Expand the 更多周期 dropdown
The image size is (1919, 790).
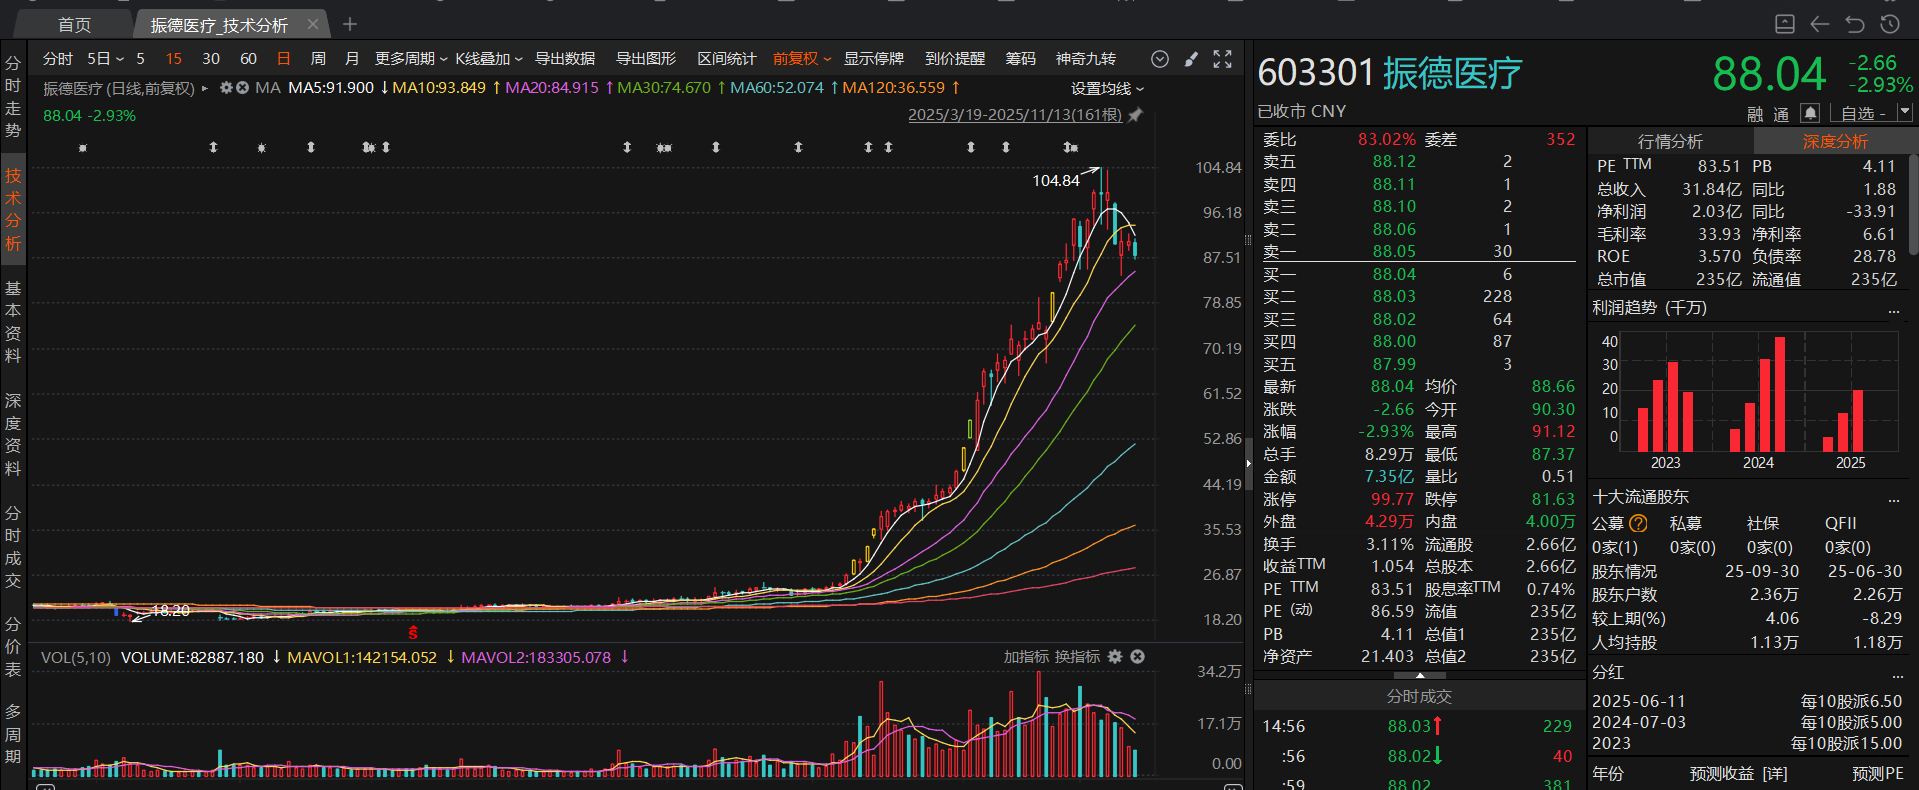tap(411, 59)
